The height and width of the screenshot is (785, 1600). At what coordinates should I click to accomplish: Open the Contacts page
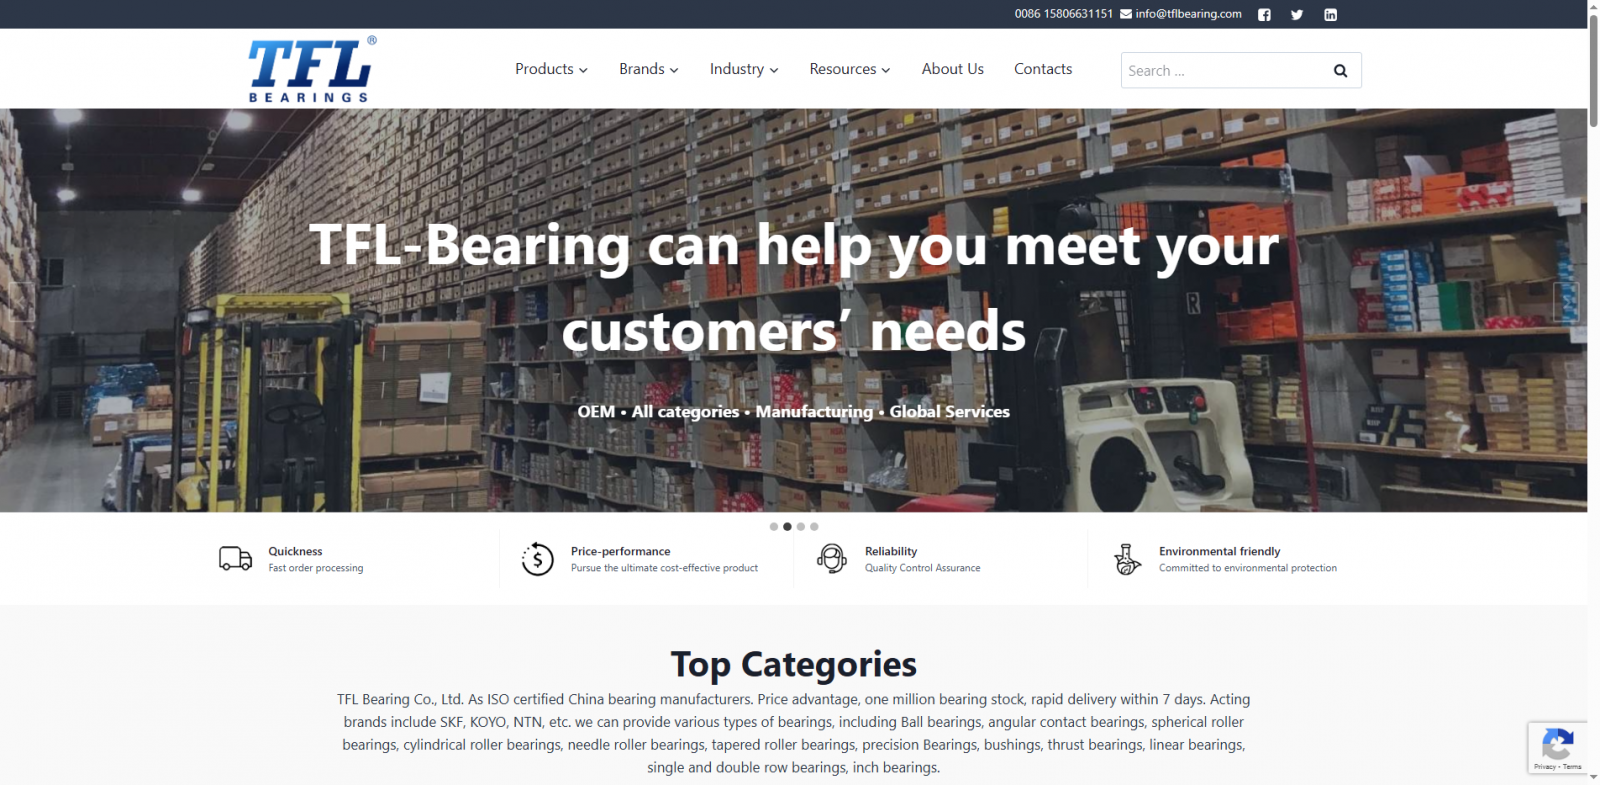click(1043, 69)
